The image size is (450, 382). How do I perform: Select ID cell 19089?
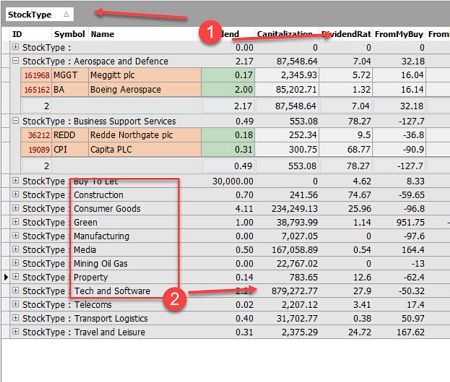coord(36,150)
